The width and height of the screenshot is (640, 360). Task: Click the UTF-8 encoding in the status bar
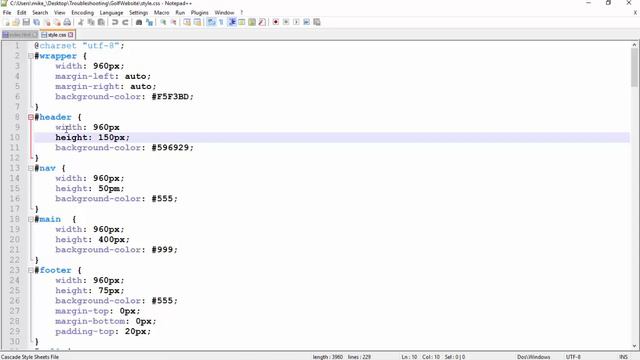pyautogui.click(x=573, y=357)
